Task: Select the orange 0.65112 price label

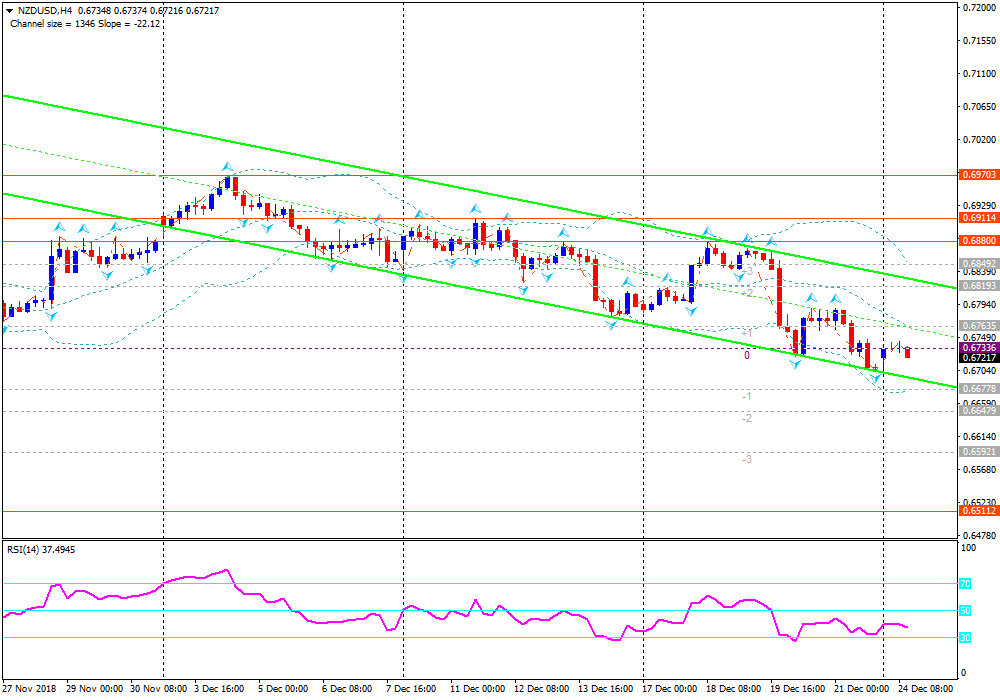Action: click(978, 511)
